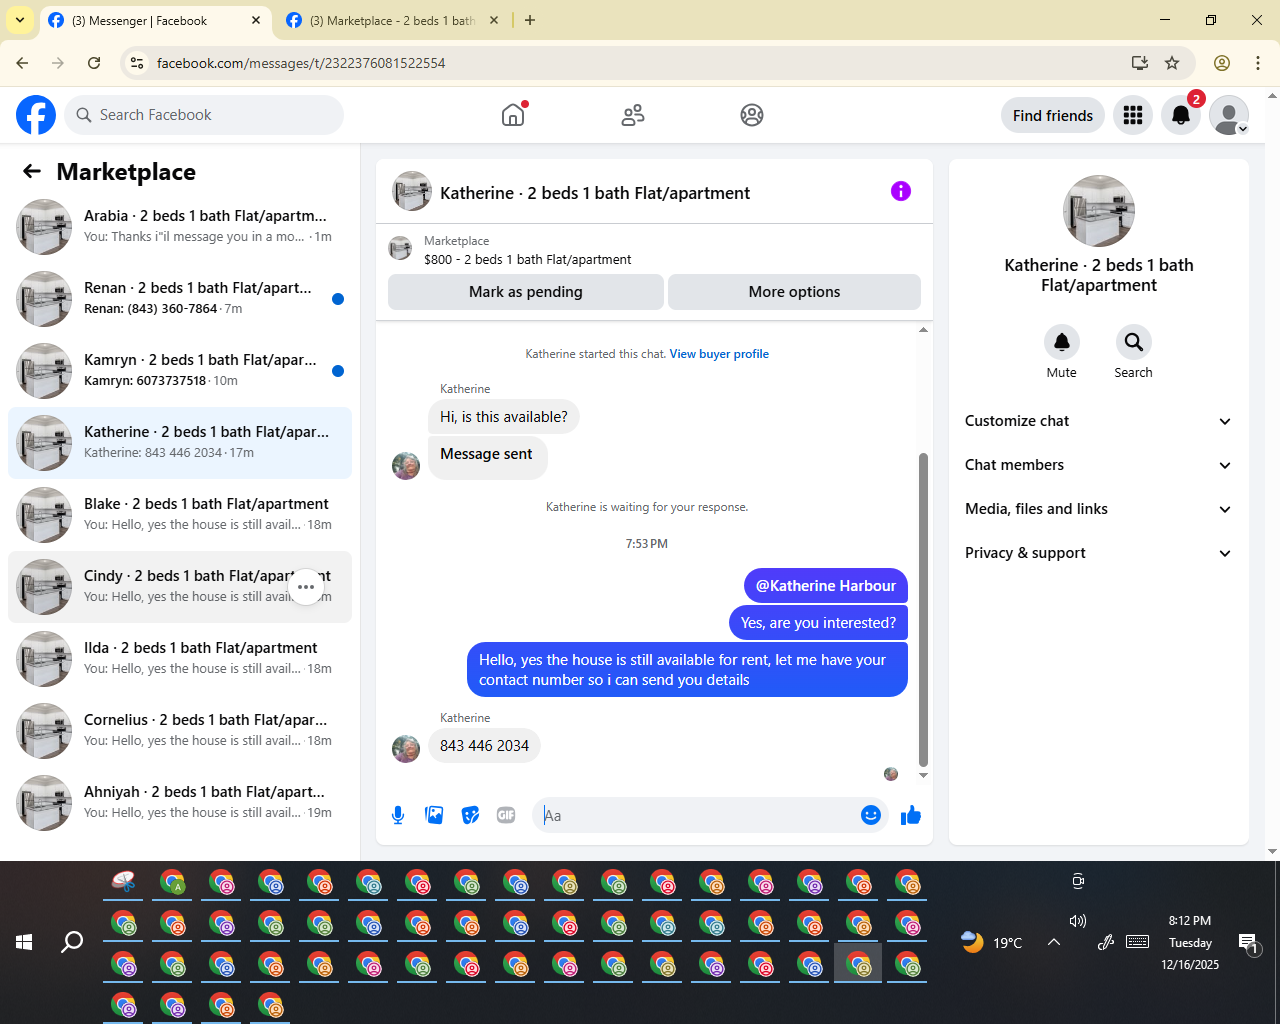The height and width of the screenshot is (1024, 1280).
Task: Click Find friends button
Action: click(1053, 115)
